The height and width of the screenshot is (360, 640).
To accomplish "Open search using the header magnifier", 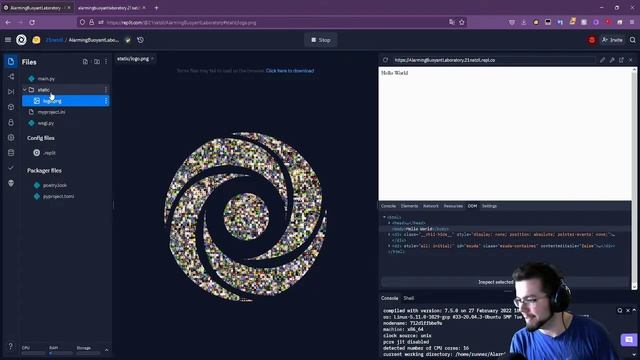I will point(632,40).
